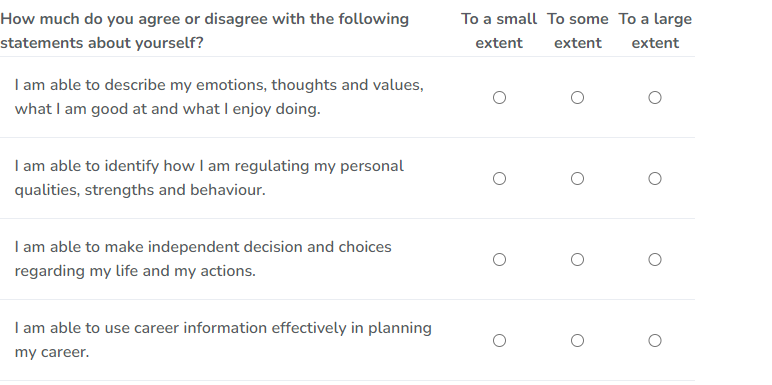The height and width of the screenshot is (385, 772).
Task: Click the question heading about agreeing with statements
Action: (x=204, y=31)
